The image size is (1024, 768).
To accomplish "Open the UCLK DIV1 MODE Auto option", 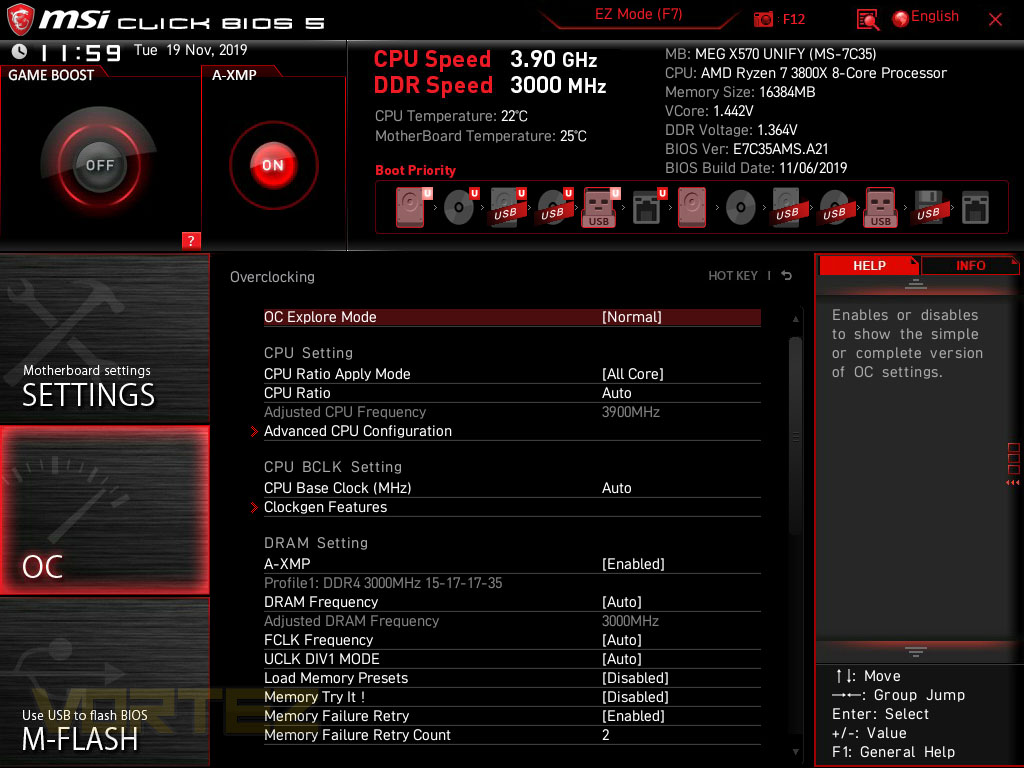I will coord(512,659).
